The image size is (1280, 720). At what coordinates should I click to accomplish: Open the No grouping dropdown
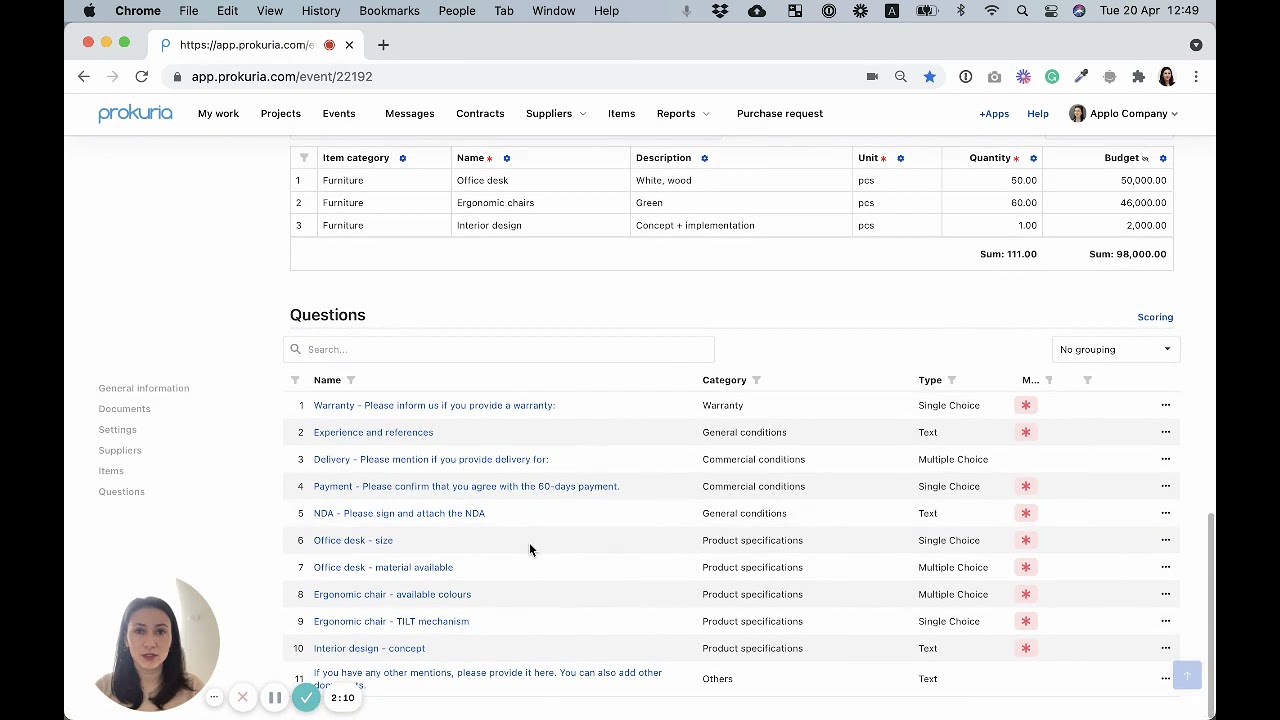1115,349
